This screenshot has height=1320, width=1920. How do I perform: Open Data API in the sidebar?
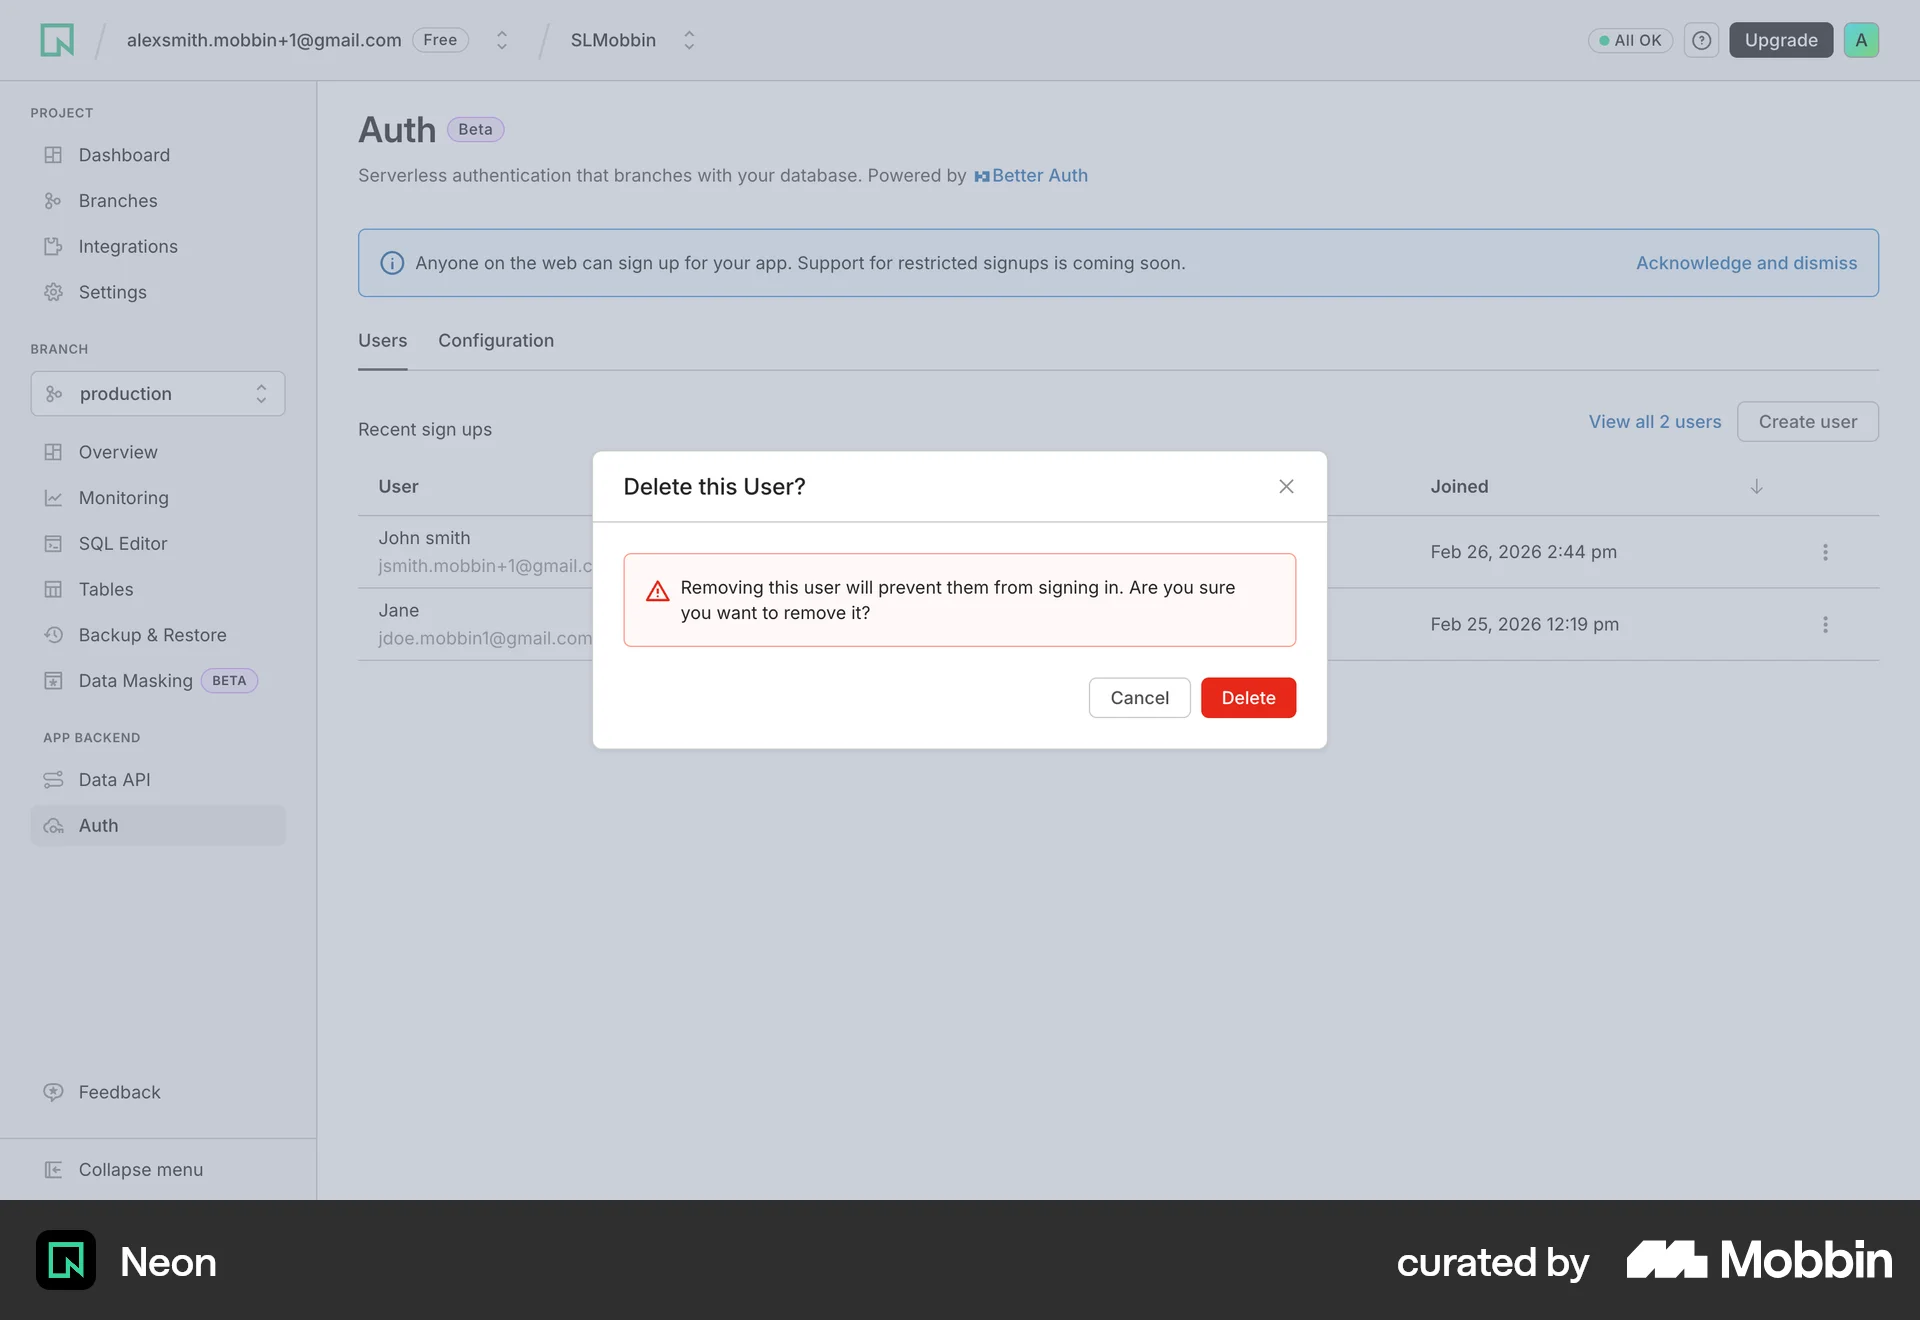158,780
